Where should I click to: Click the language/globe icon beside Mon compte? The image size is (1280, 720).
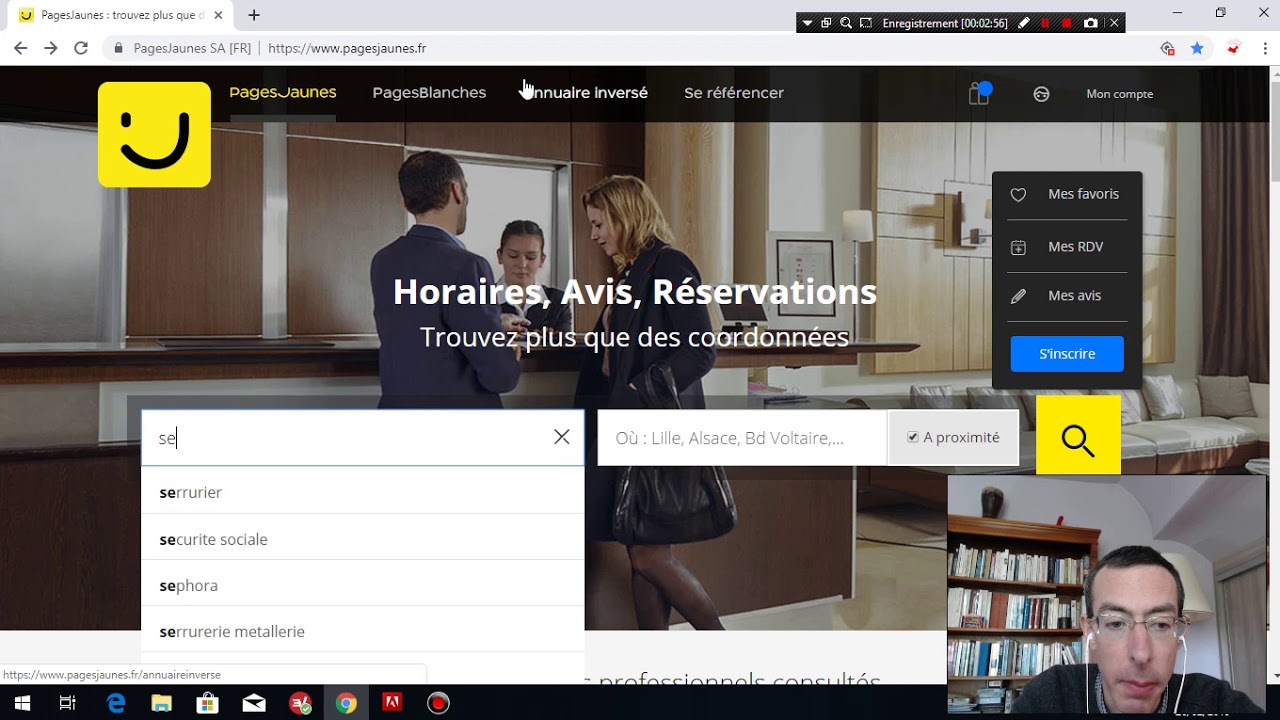coord(1041,94)
